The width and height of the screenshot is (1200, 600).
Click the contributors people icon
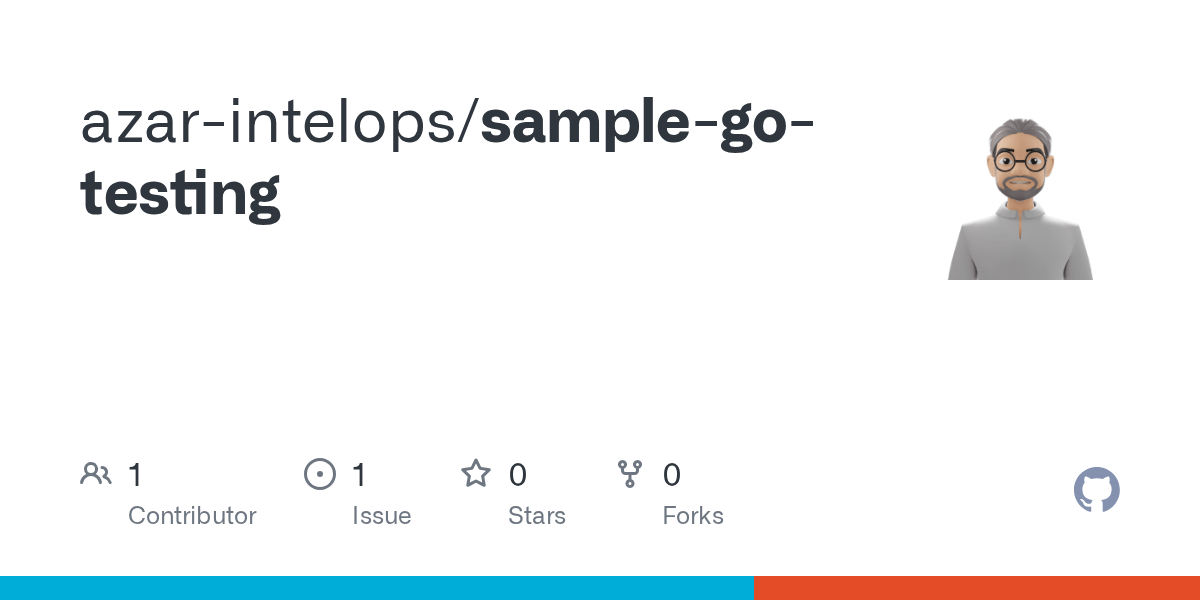pos(96,474)
